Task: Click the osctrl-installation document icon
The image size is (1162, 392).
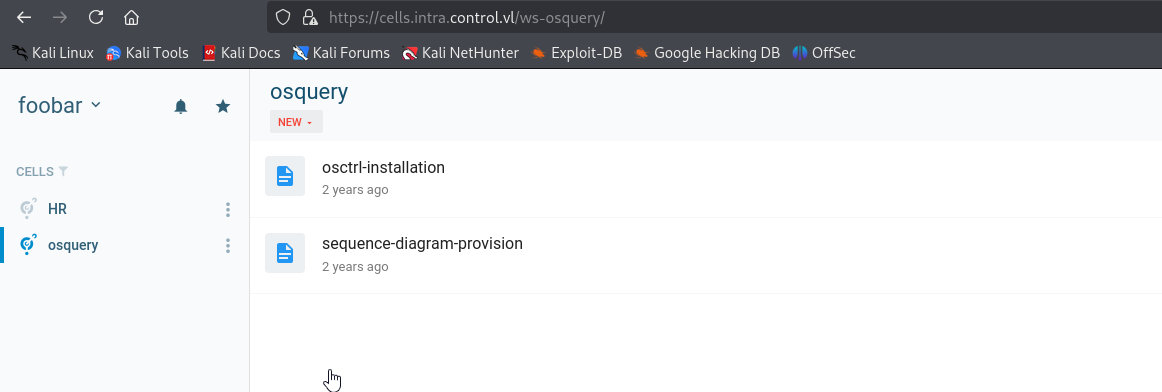Action: pyautogui.click(x=285, y=176)
